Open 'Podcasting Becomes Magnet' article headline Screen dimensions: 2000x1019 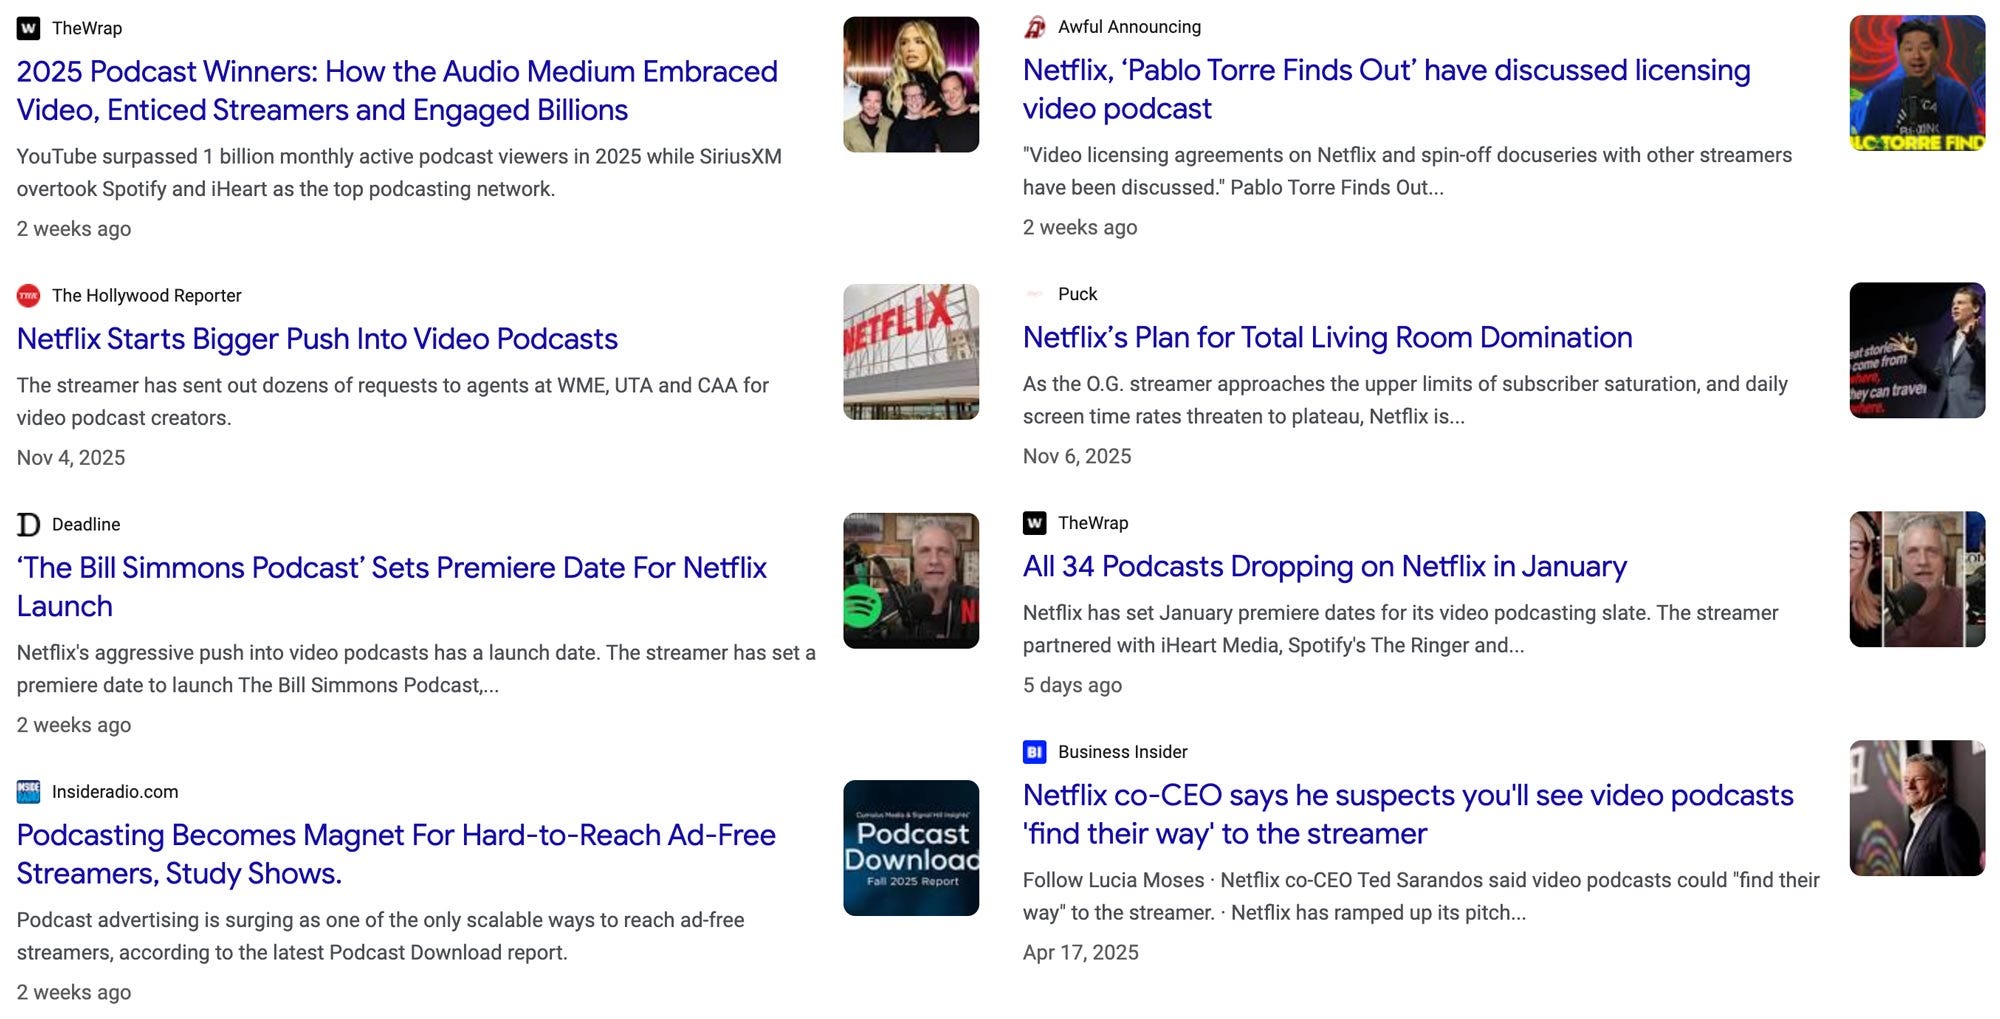click(x=396, y=854)
